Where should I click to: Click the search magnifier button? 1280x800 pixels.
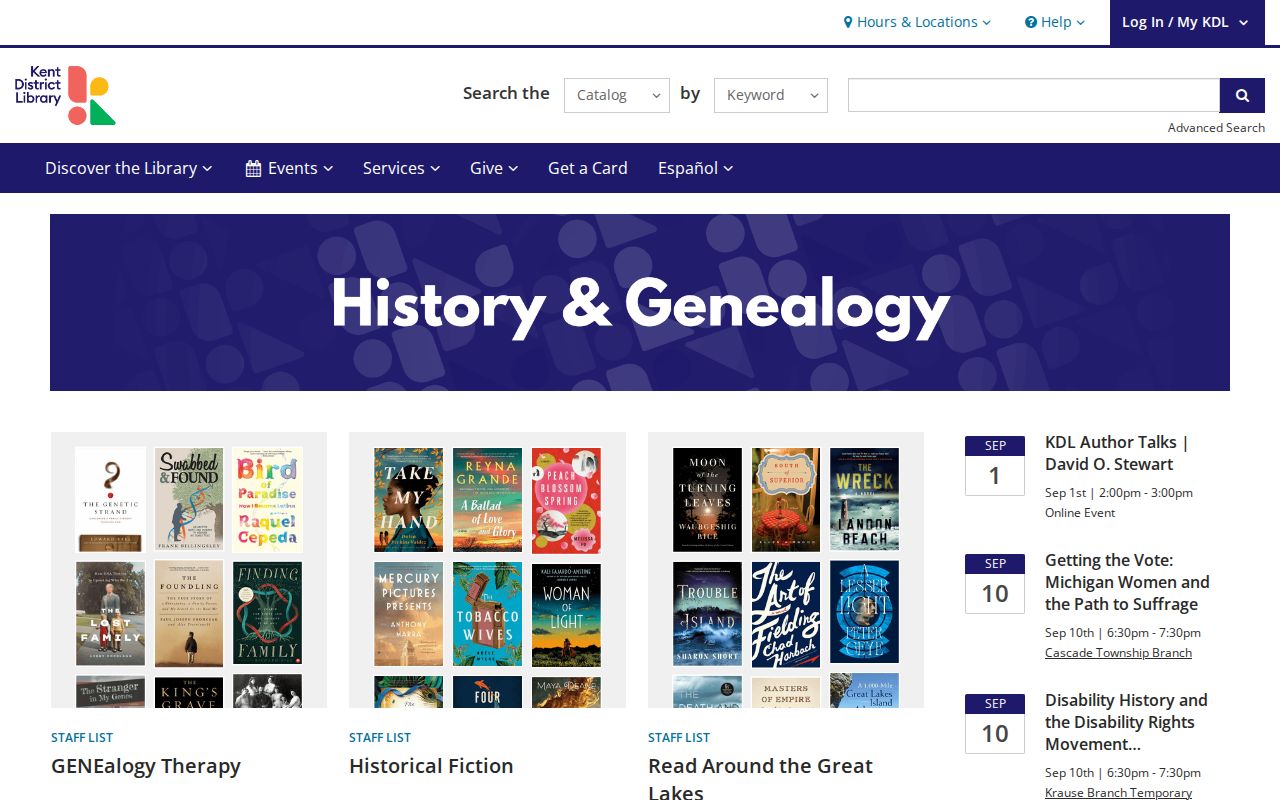coord(1242,95)
